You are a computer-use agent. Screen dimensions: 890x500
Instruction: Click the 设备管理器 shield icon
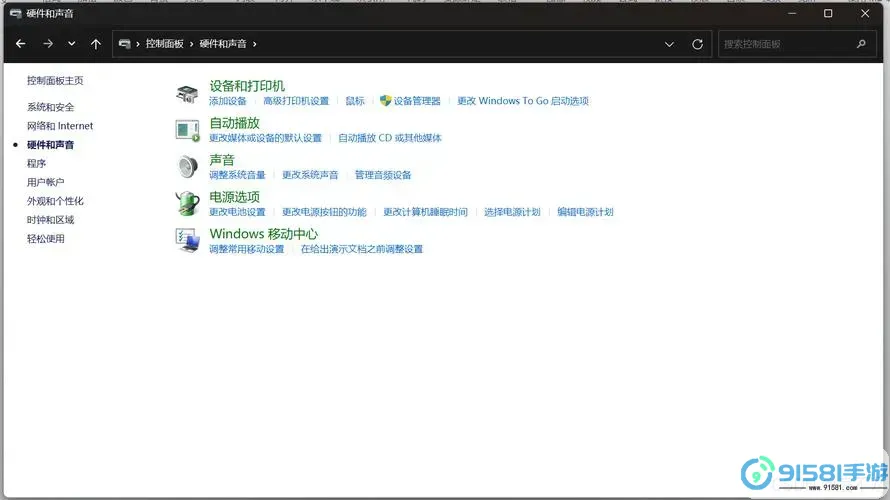(385, 101)
